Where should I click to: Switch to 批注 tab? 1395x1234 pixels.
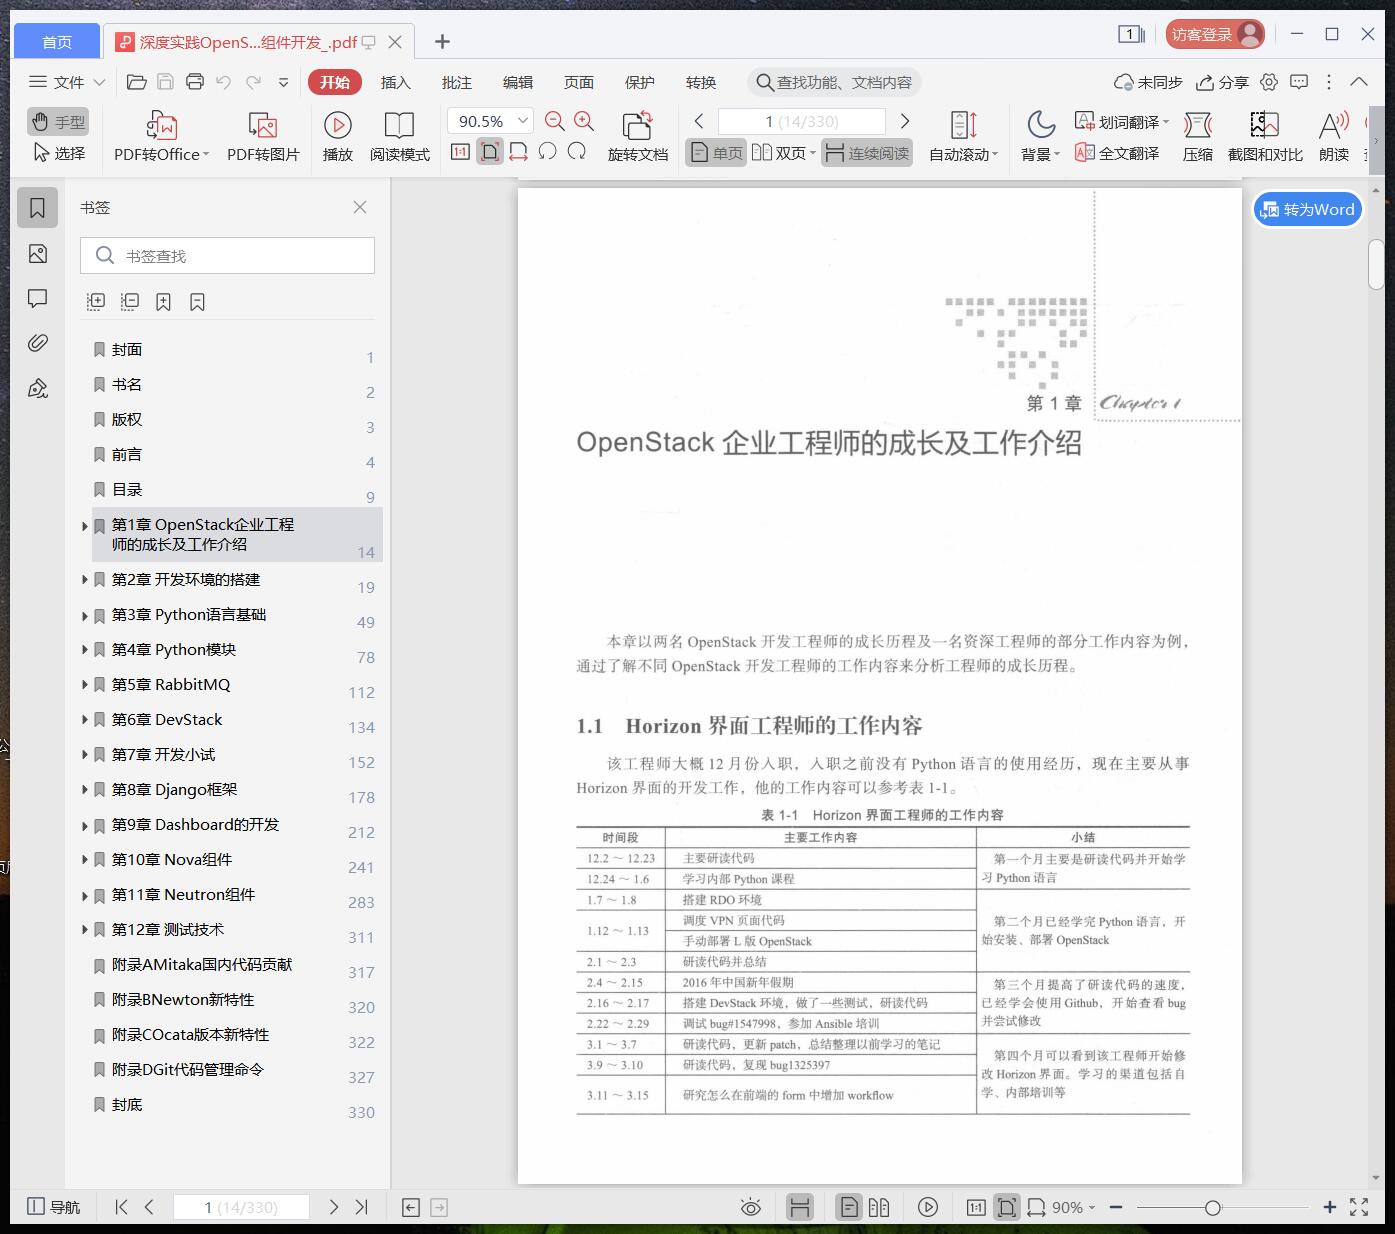point(457,82)
